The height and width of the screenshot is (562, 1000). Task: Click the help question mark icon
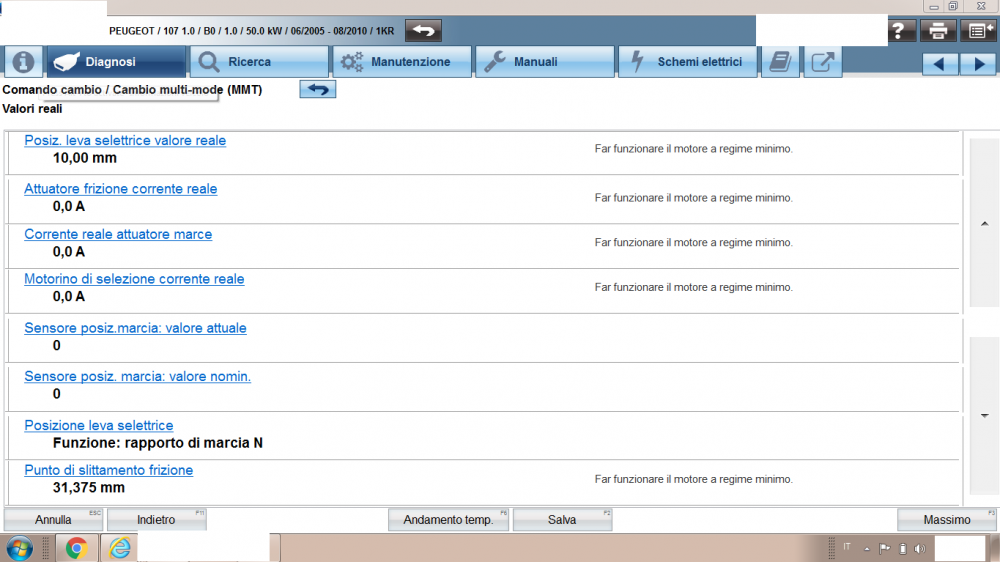902,31
